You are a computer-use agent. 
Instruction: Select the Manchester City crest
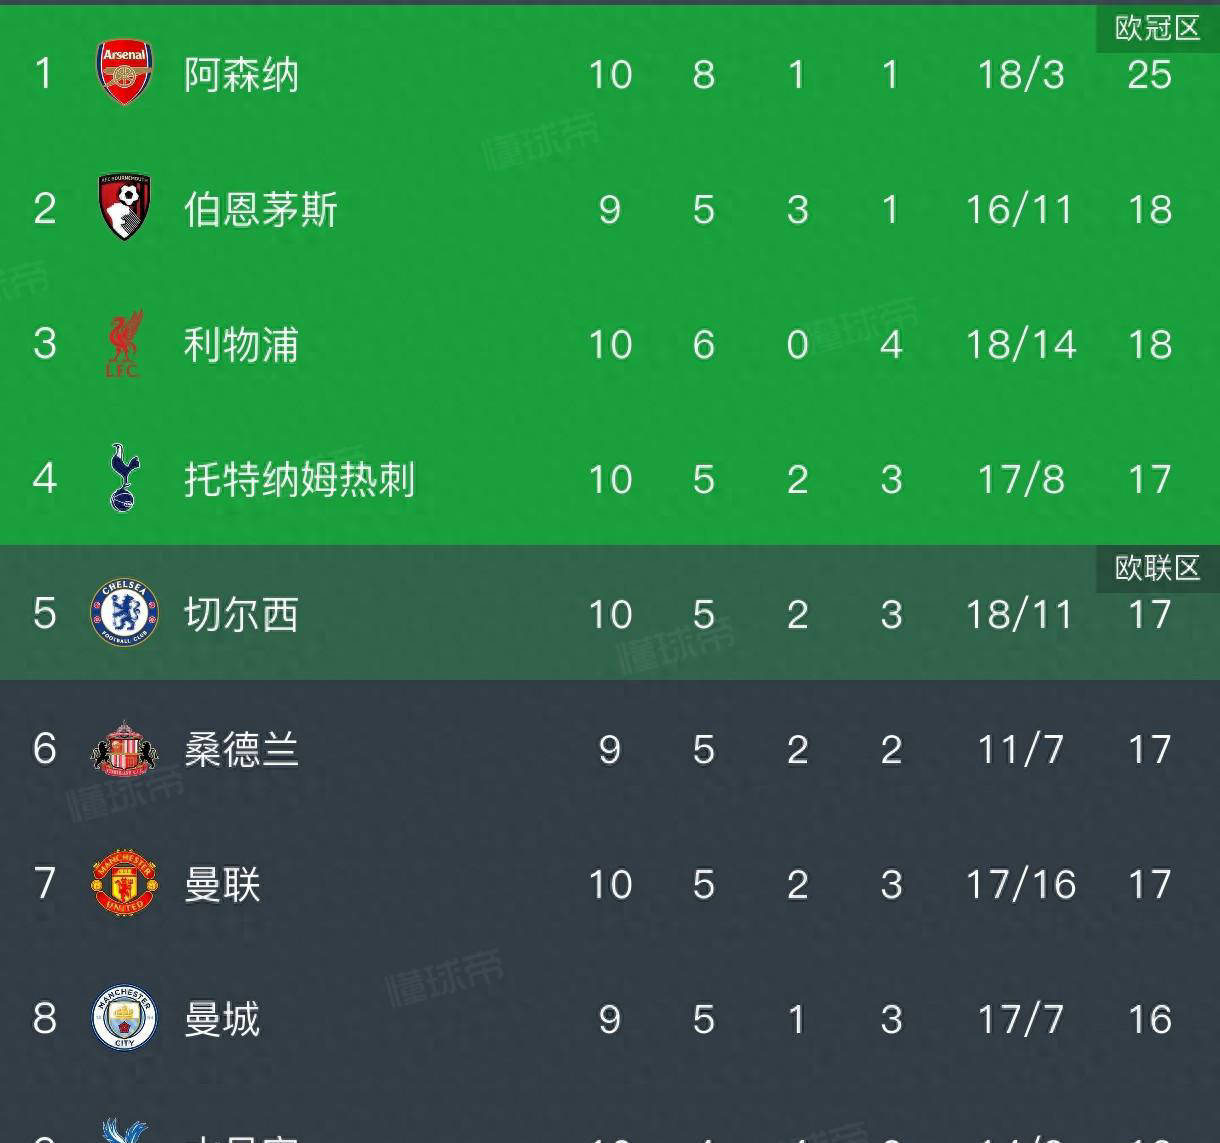click(124, 1018)
